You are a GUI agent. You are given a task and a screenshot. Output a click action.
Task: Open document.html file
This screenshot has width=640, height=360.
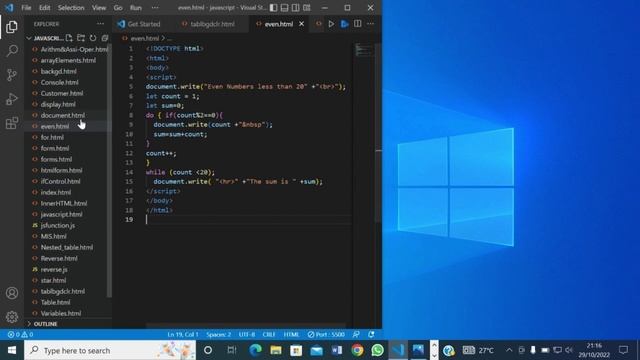(x=62, y=116)
